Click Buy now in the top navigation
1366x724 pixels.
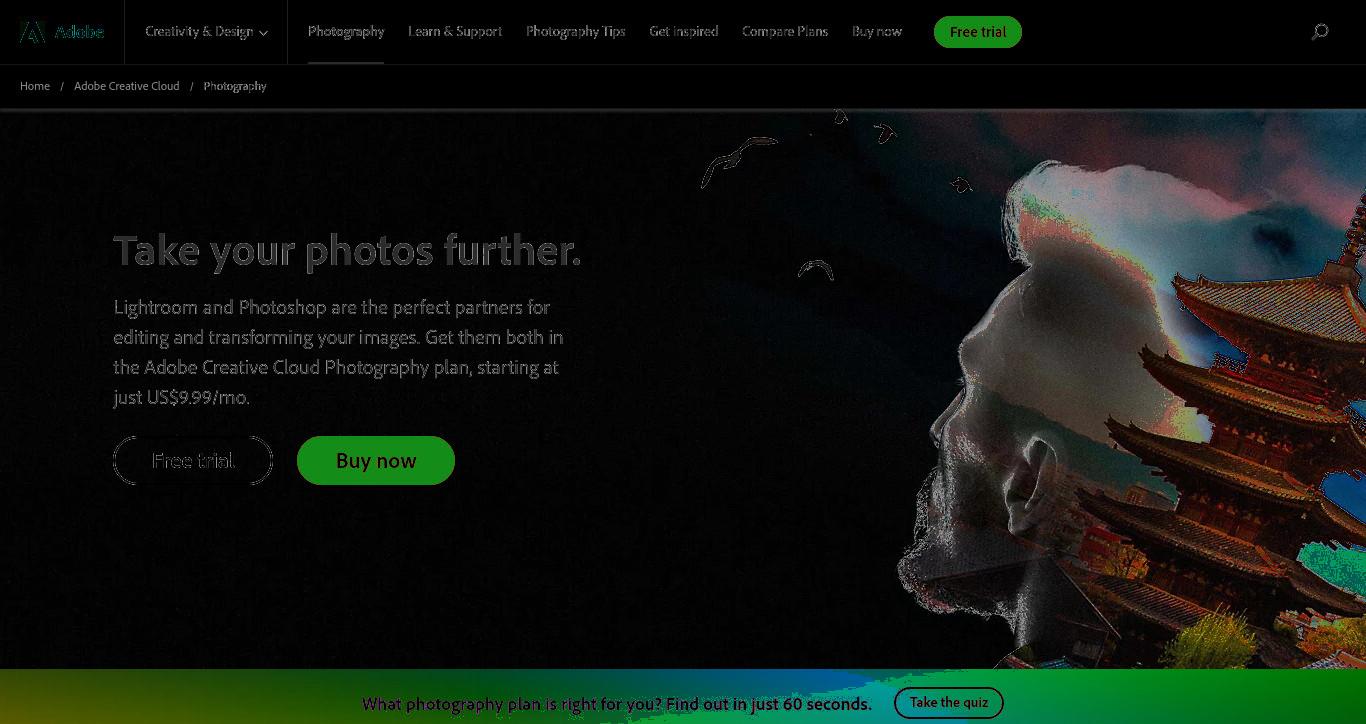tap(877, 32)
